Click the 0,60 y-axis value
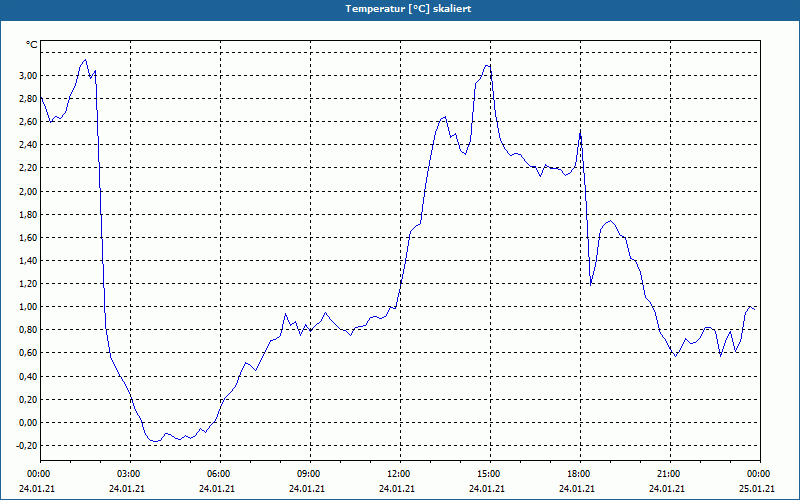The image size is (800, 500). click(x=28, y=353)
